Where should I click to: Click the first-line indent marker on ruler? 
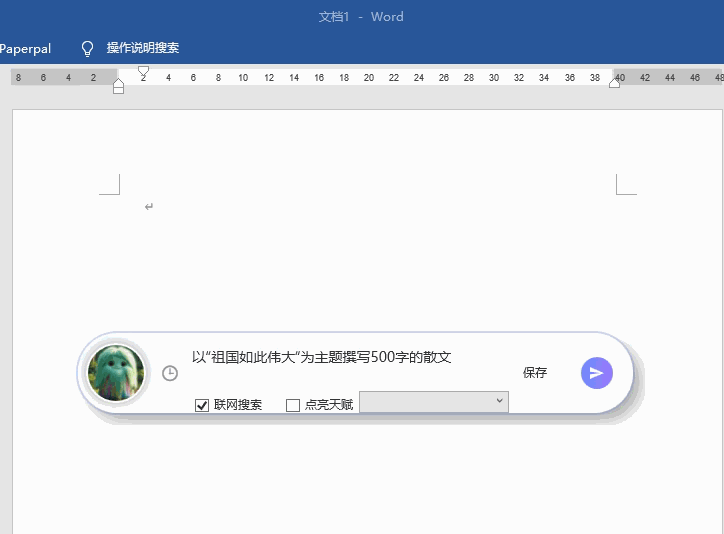[x=143, y=71]
